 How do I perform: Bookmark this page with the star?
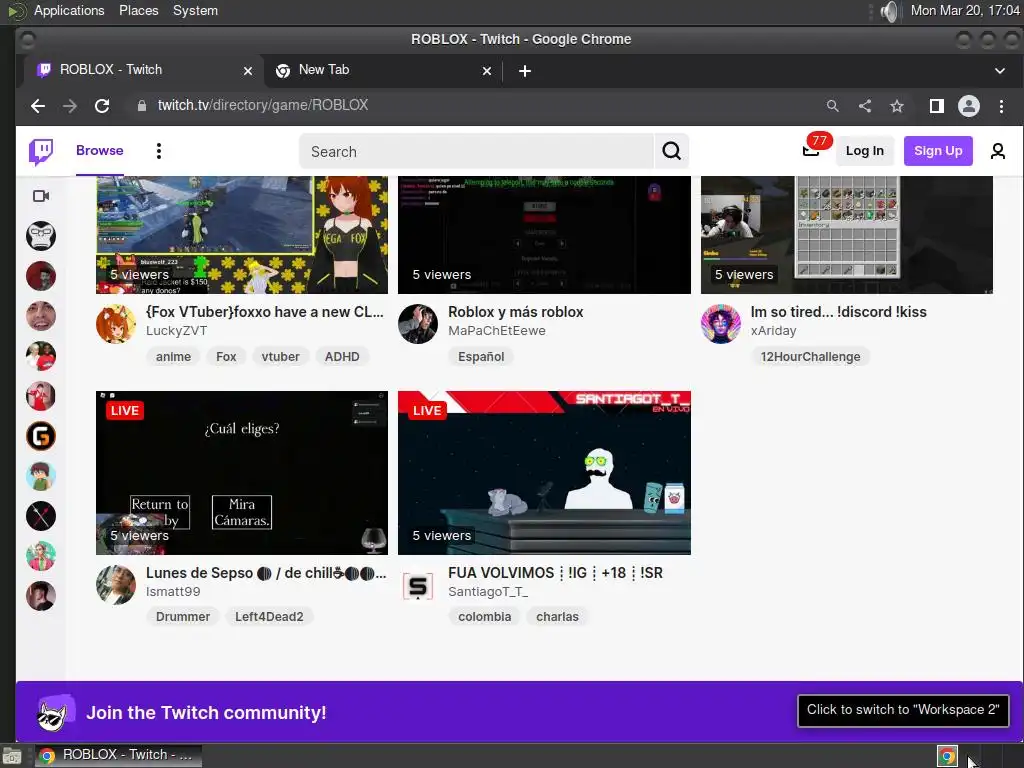tap(897, 106)
